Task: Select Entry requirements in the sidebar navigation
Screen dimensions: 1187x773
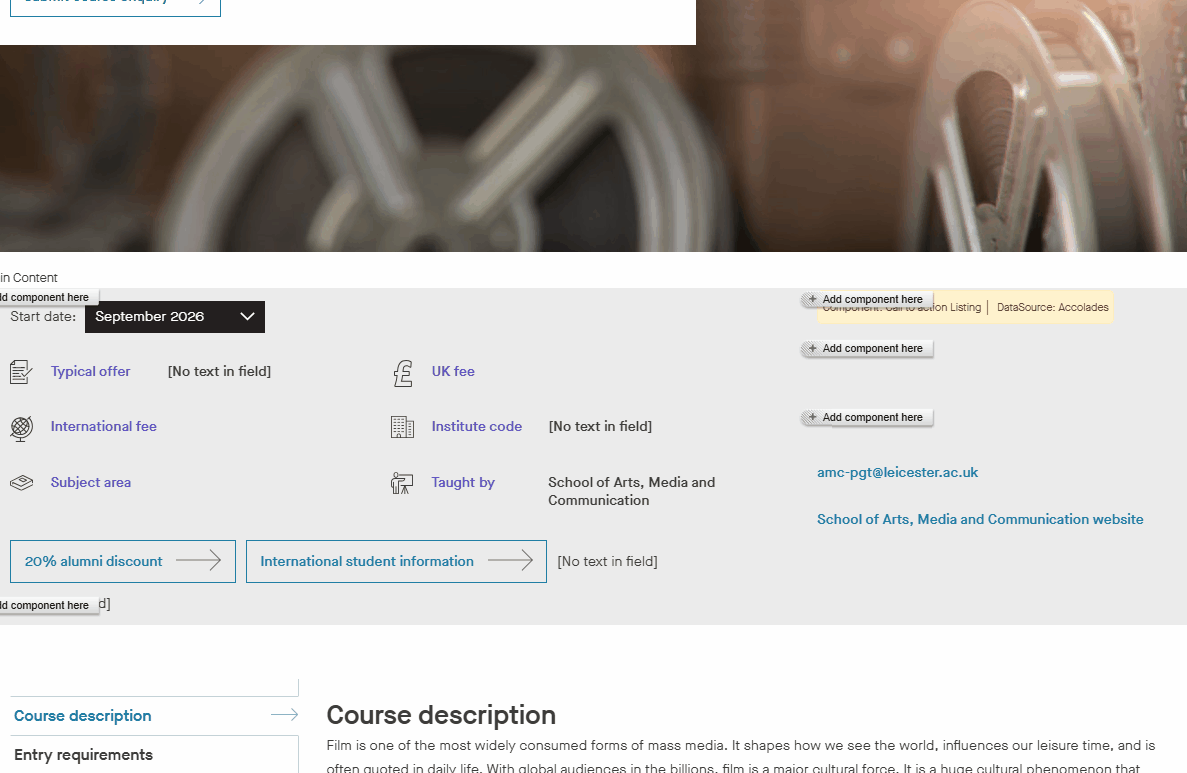Action: click(x=83, y=754)
